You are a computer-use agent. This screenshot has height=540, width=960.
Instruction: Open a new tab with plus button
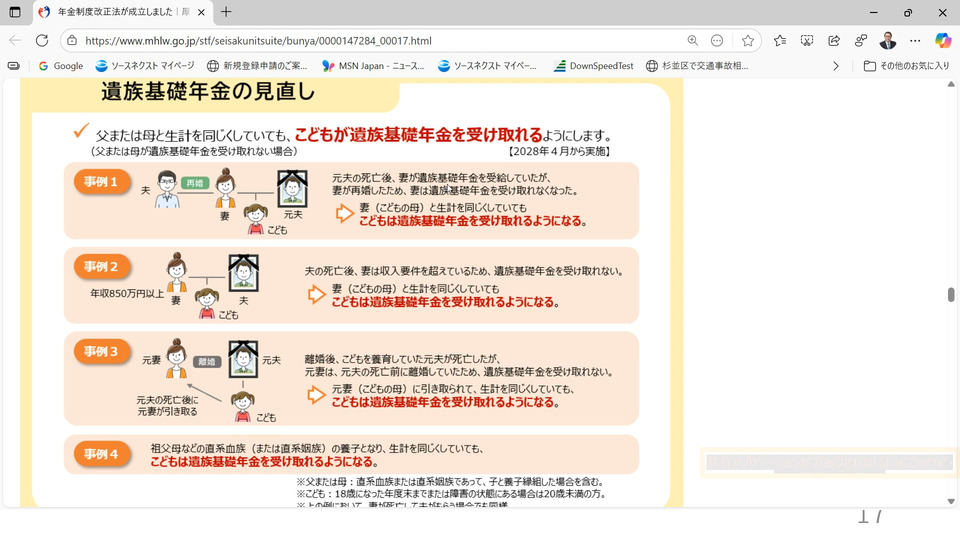click(226, 12)
